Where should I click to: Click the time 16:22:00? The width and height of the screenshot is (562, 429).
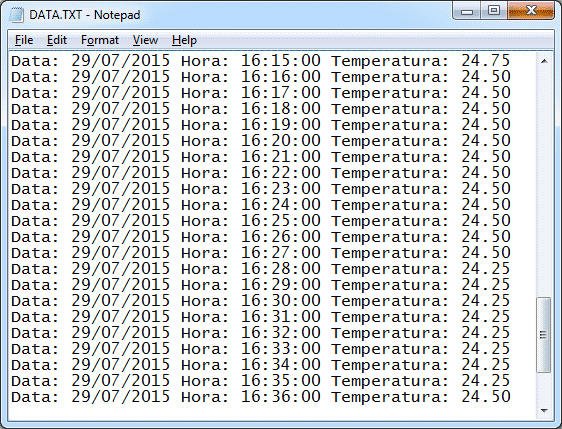[x=281, y=173]
